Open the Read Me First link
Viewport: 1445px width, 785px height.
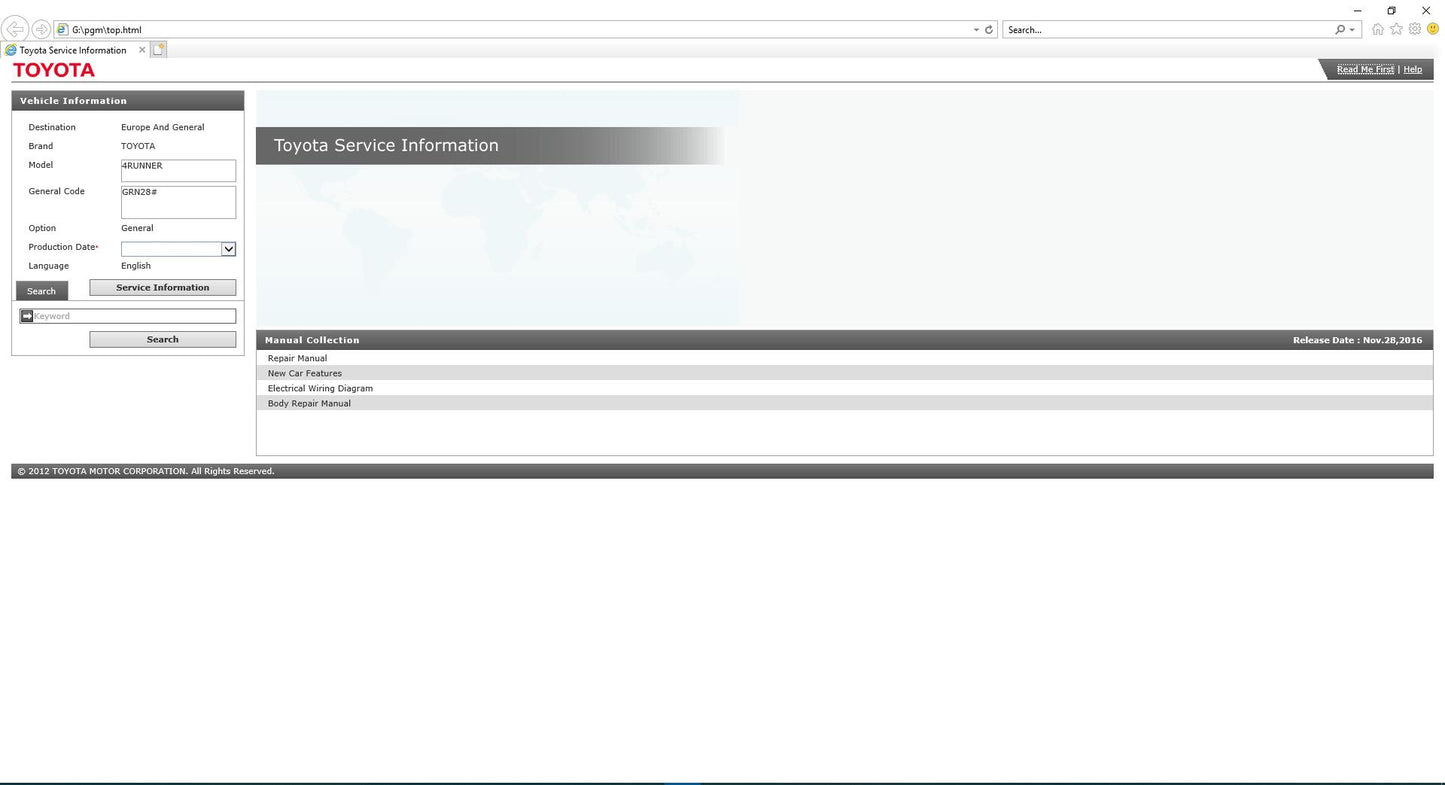point(1365,70)
